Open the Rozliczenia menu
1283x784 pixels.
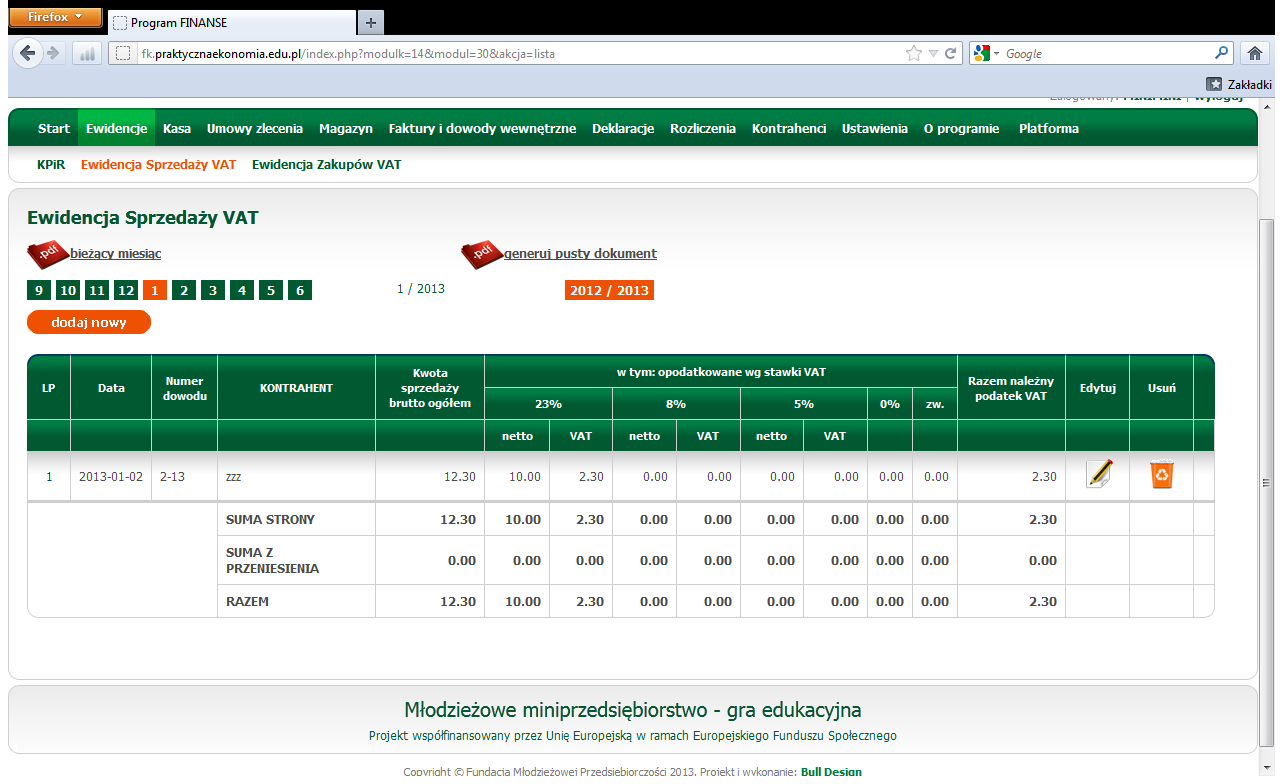click(x=703, y=128)
